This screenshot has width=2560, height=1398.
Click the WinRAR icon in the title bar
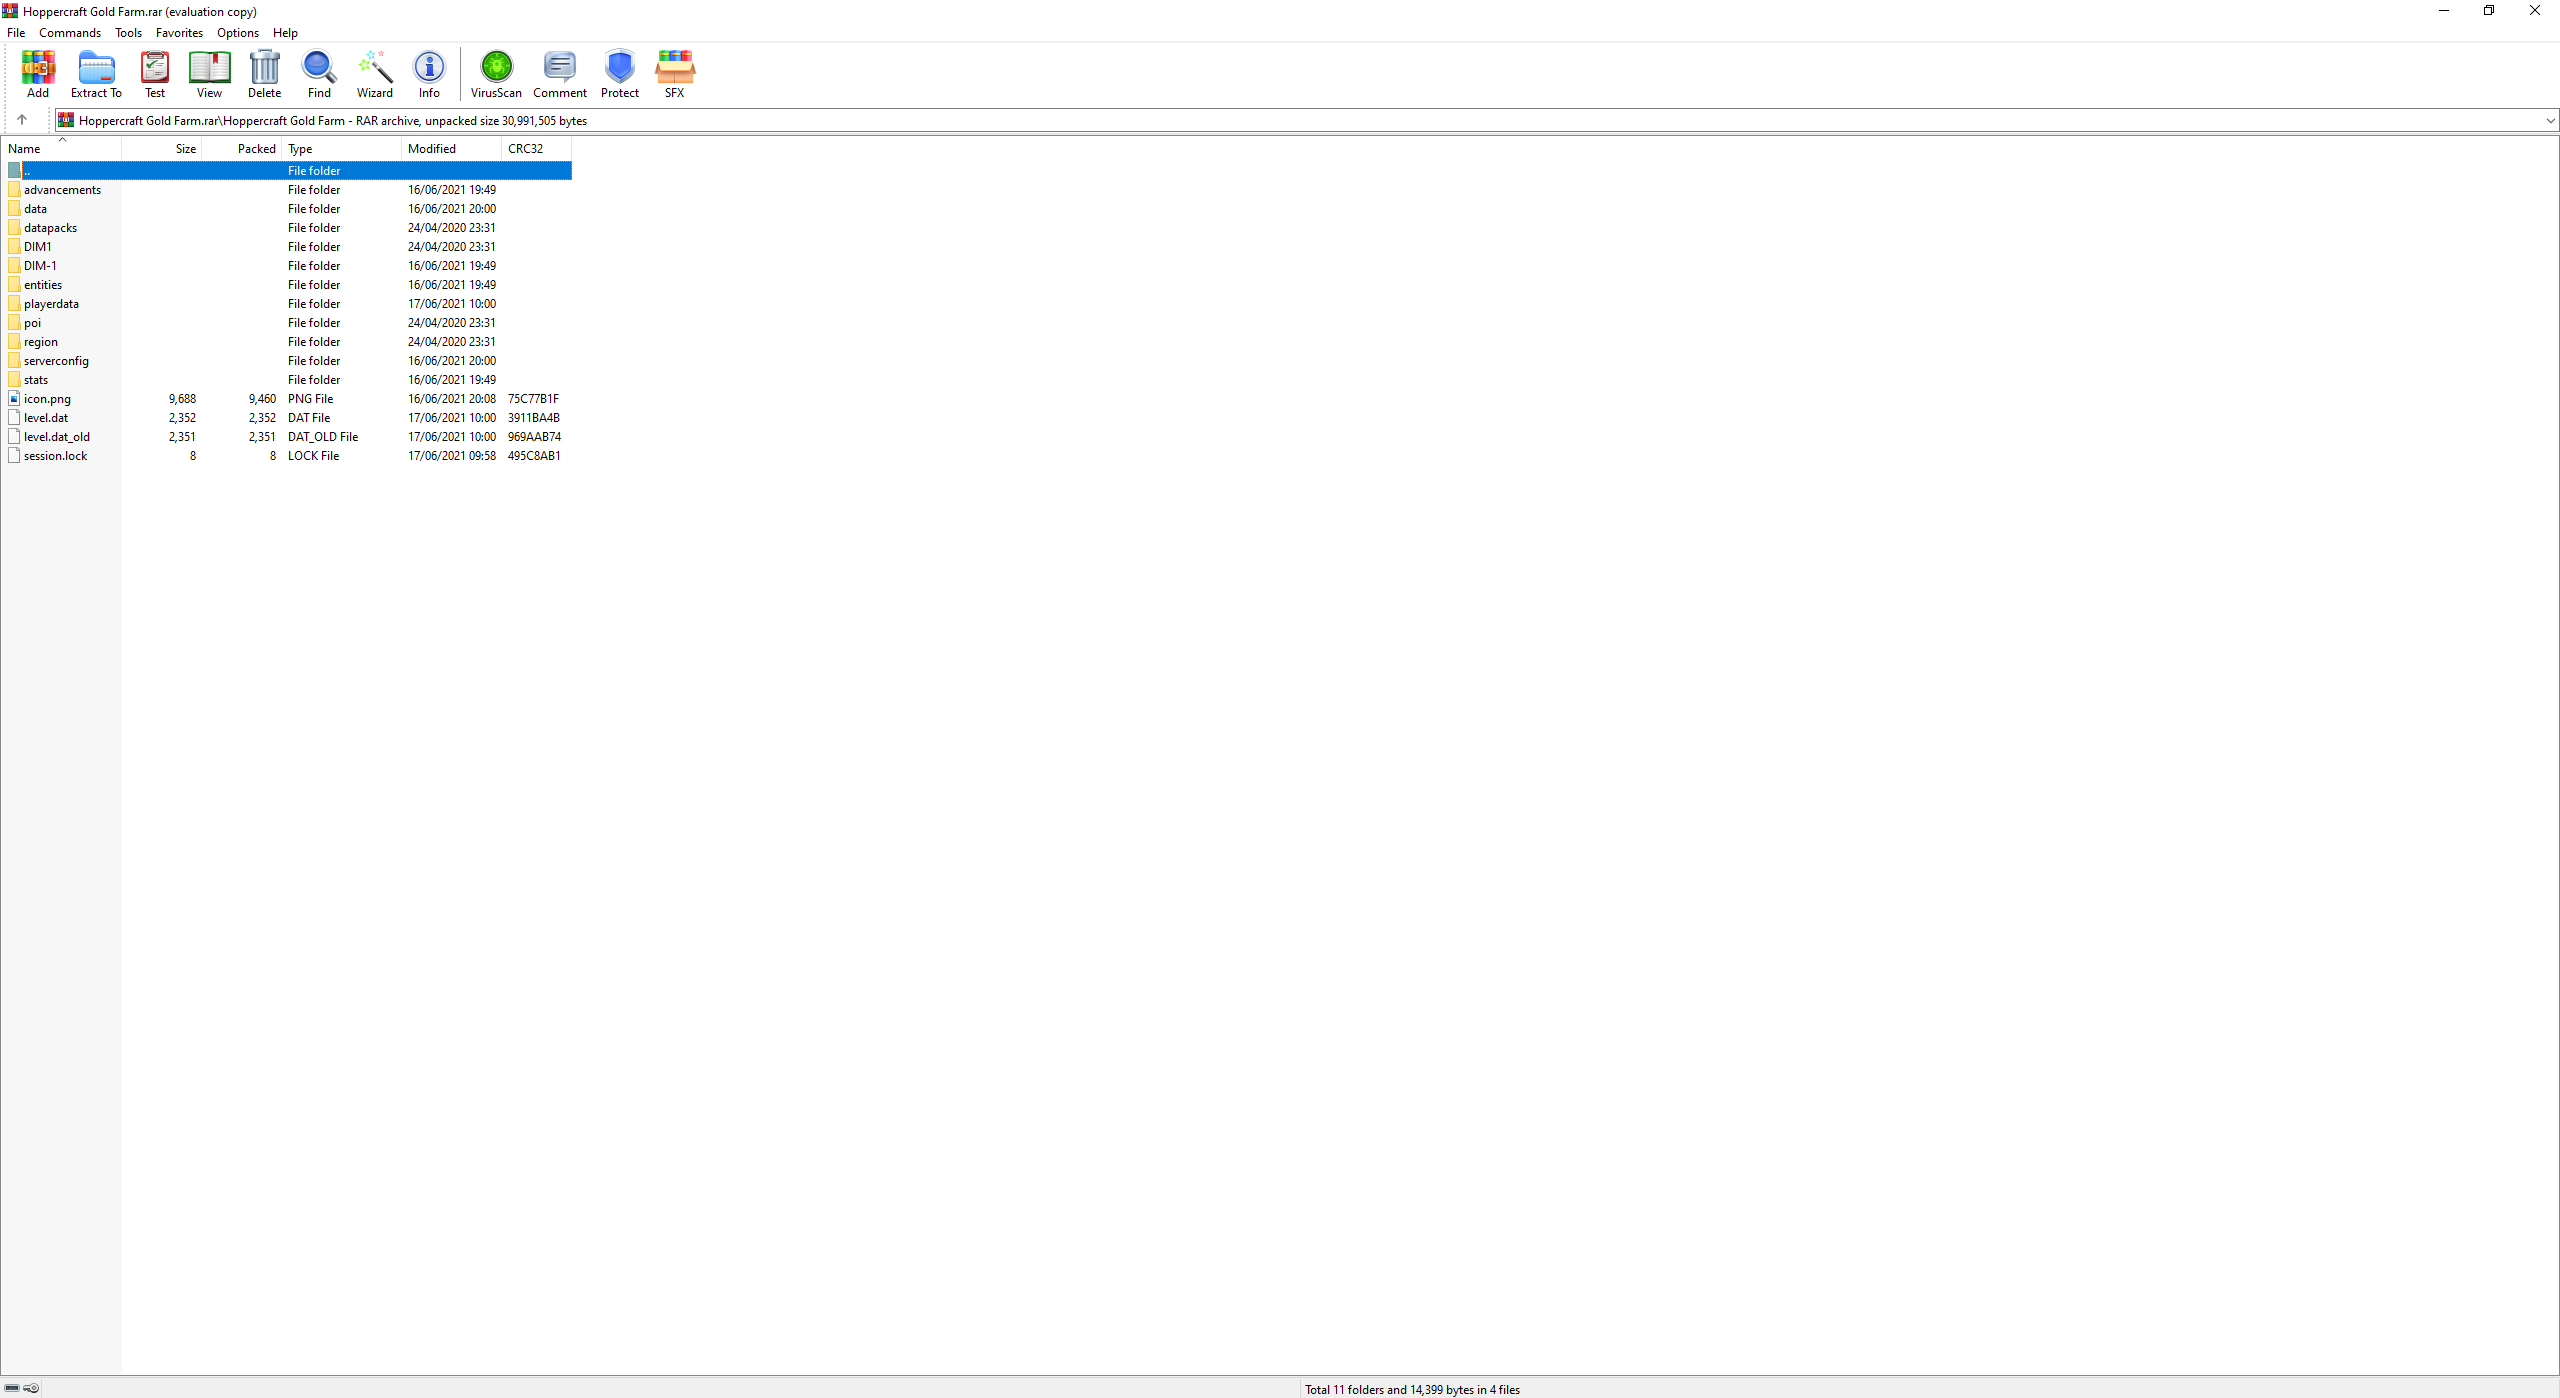coord(10,11)
